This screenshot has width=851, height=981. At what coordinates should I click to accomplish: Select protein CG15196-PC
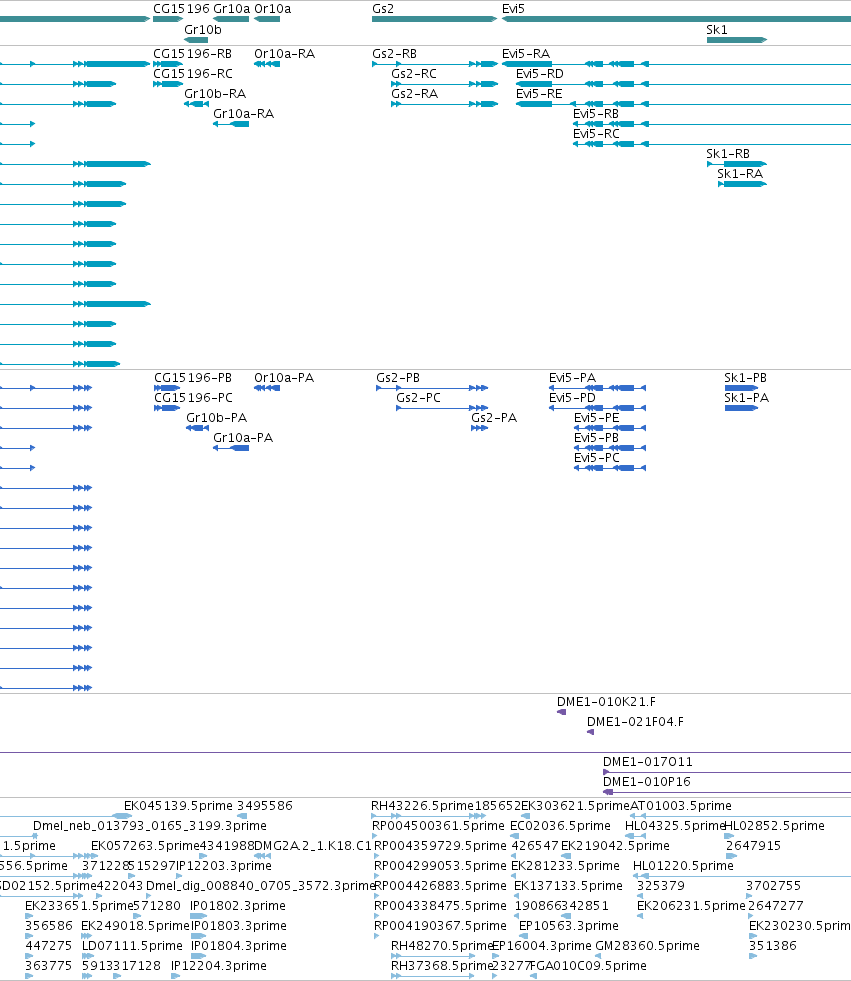pyautogui.click(x=193, y=398)
